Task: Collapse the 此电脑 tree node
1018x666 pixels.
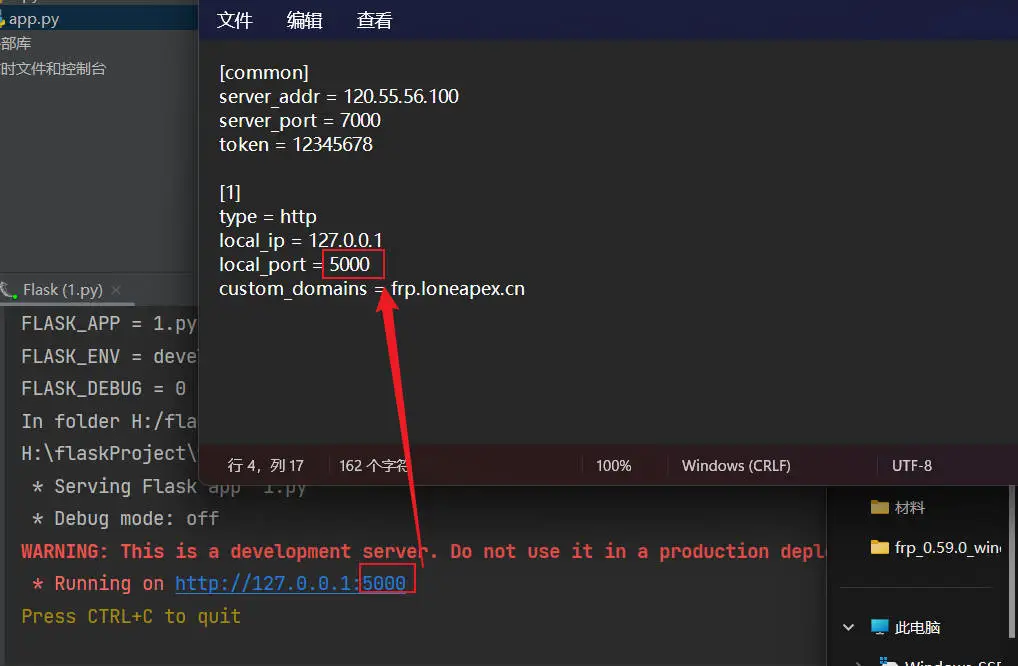Action: (x=849, y=627)
